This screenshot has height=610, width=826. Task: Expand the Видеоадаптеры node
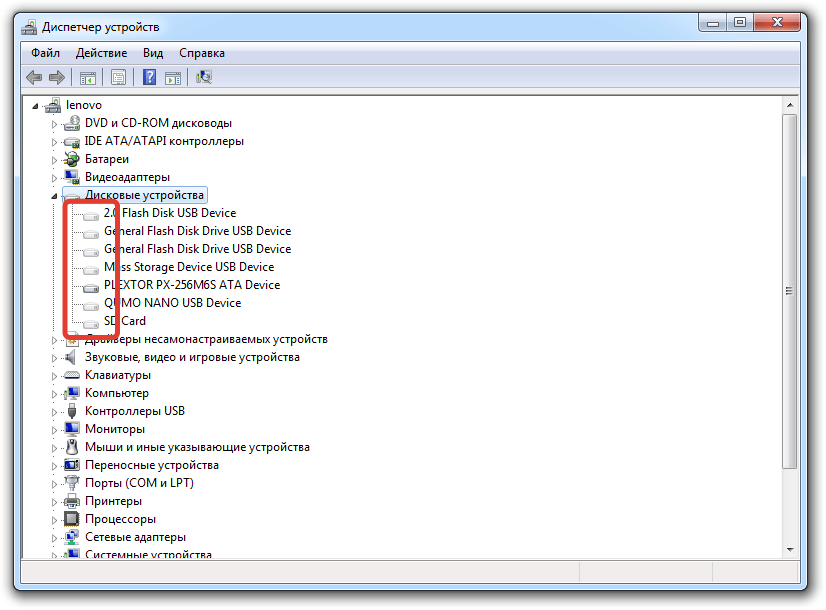point(54,179)
